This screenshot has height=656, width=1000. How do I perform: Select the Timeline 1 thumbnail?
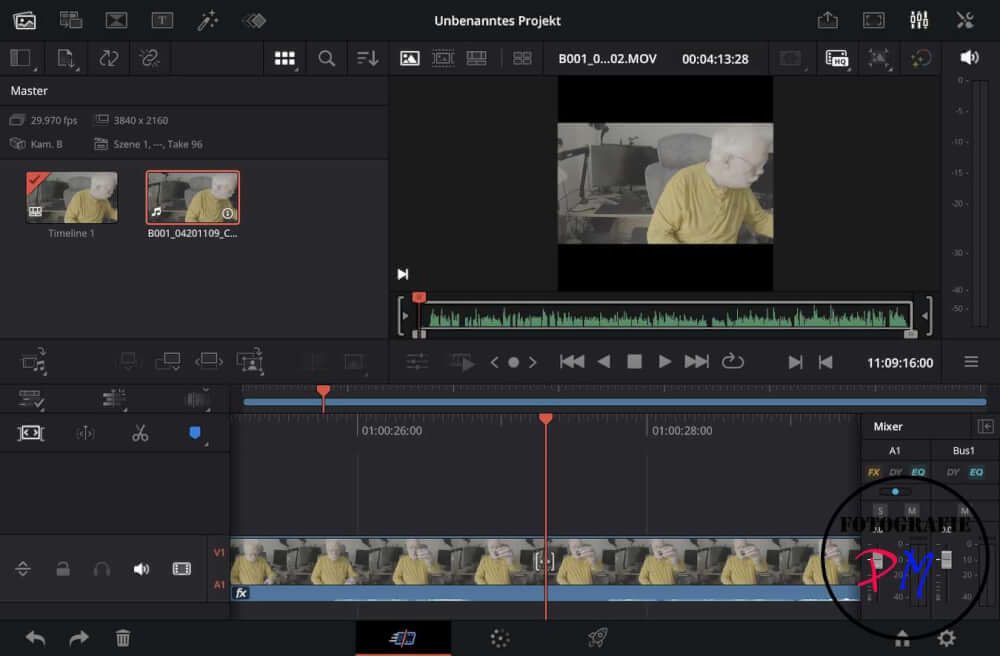coord(71,197)
